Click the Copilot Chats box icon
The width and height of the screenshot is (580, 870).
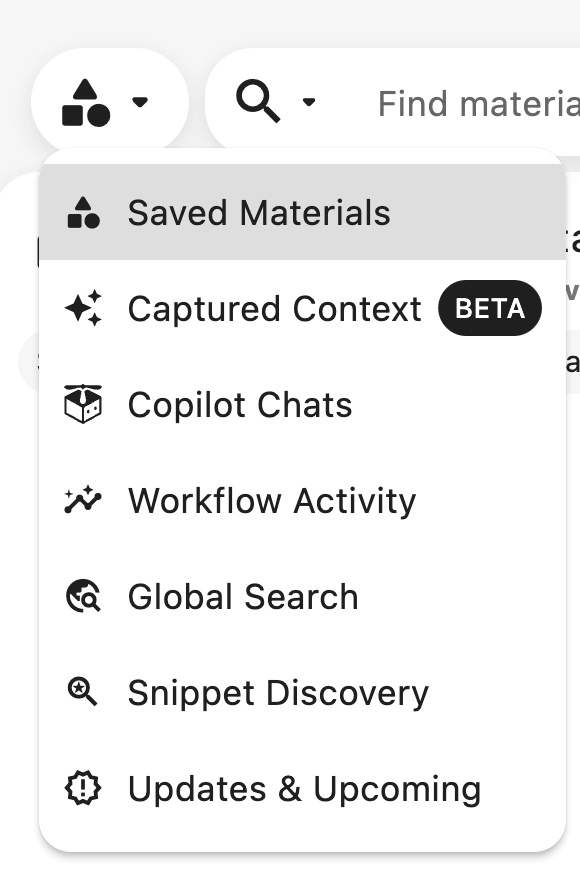point(85,404)
